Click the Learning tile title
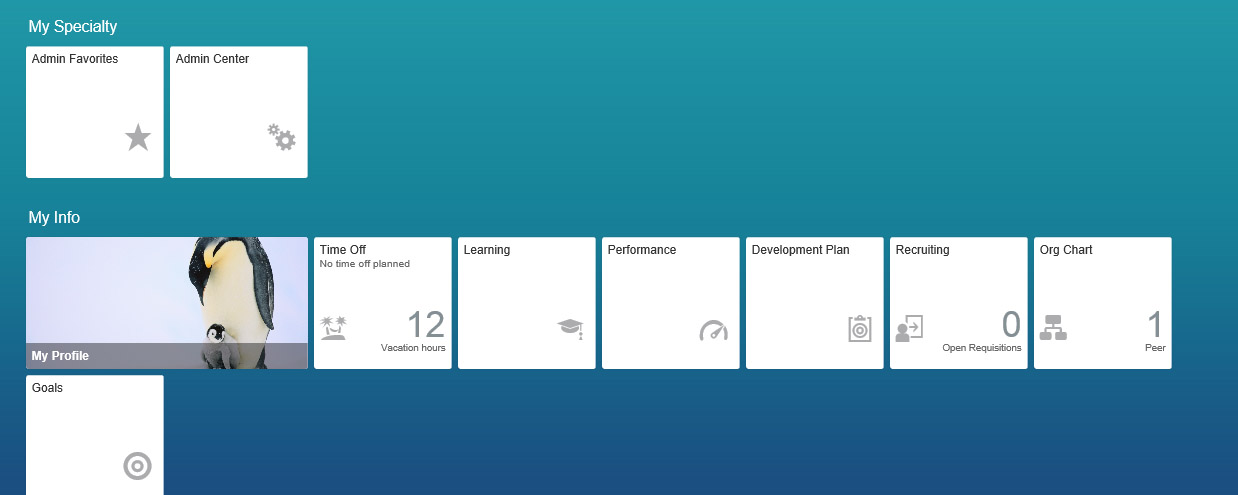Image resolution: width=1238 pixels, height=495 pixels. pyautogui.click(x=487, y=250)
